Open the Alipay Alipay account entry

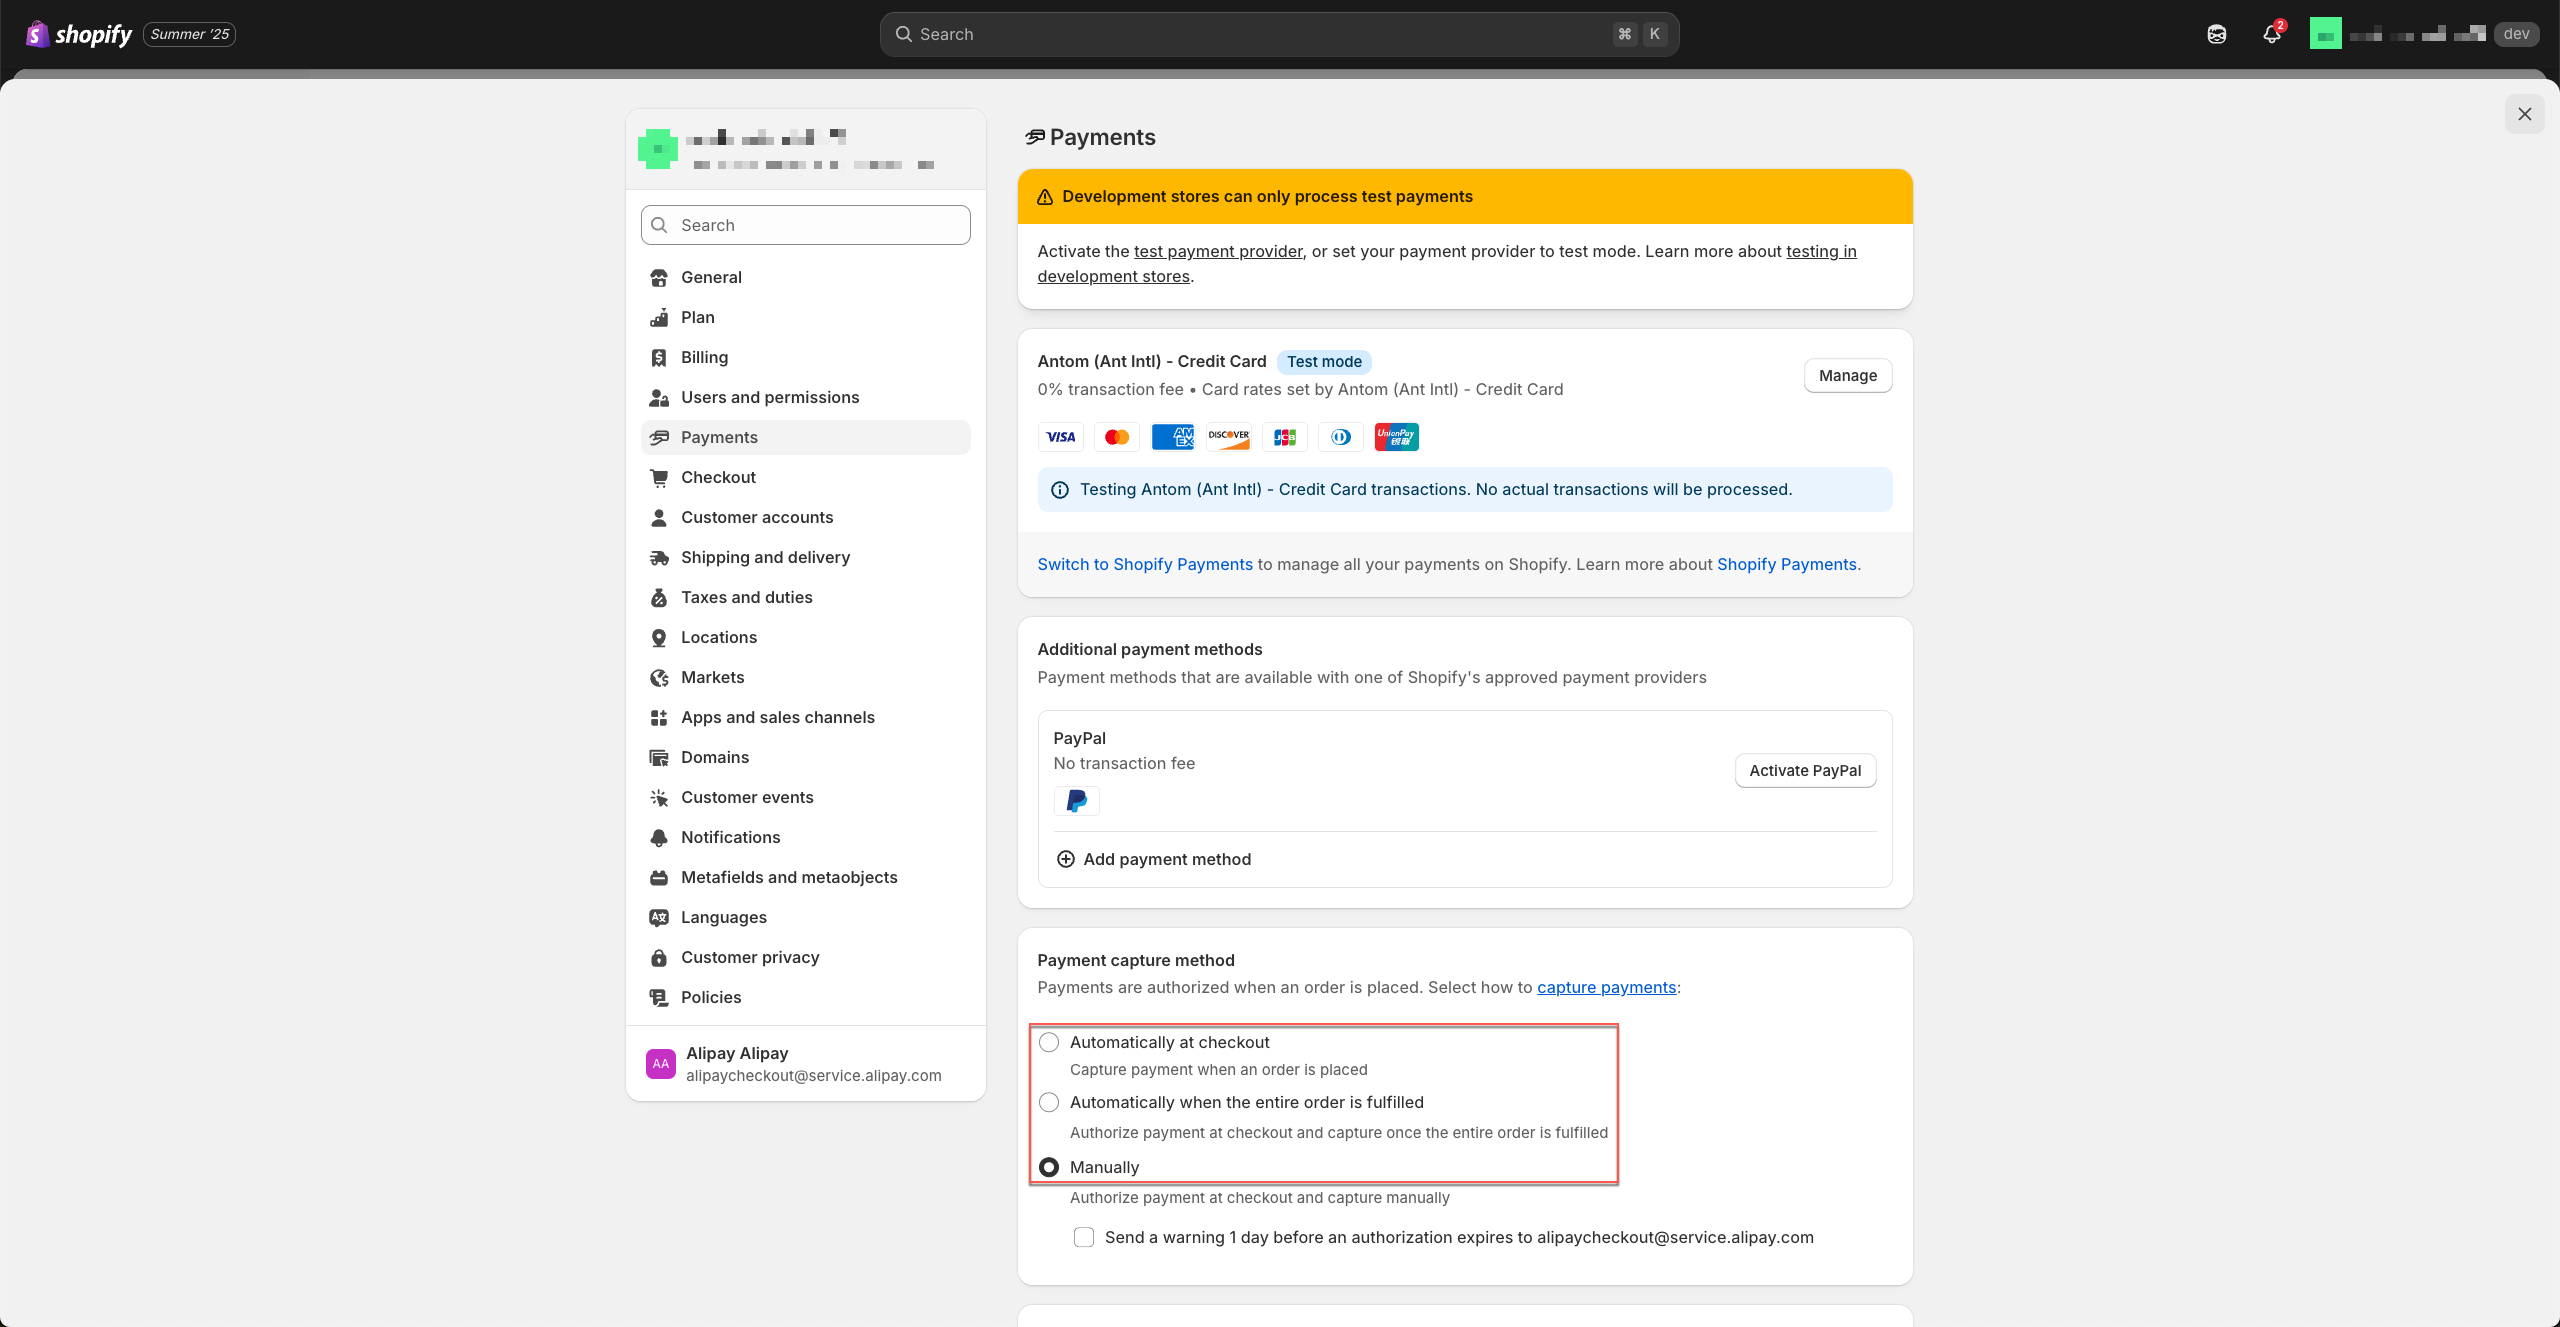(805, 1064)
